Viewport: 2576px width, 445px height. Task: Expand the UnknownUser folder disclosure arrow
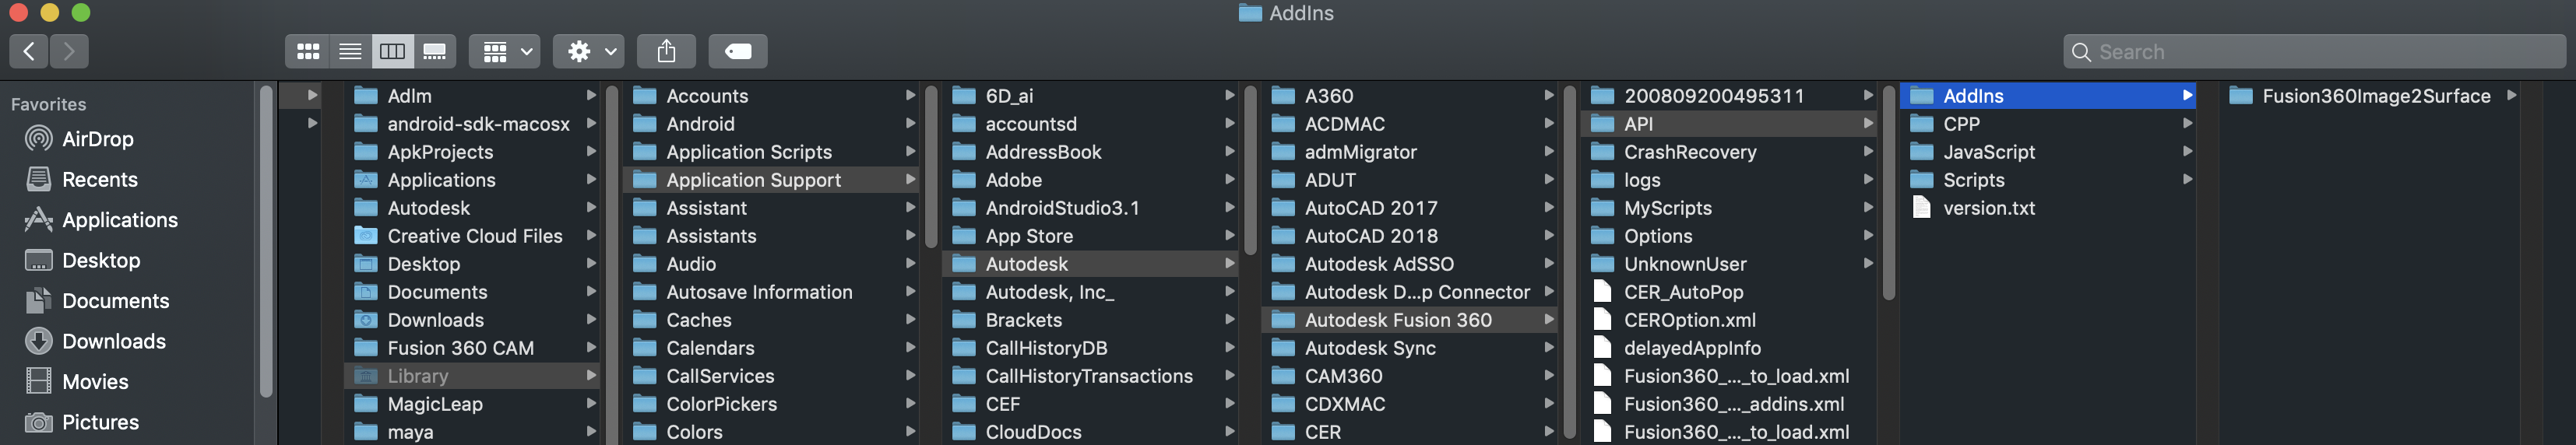click(1868, 264)
